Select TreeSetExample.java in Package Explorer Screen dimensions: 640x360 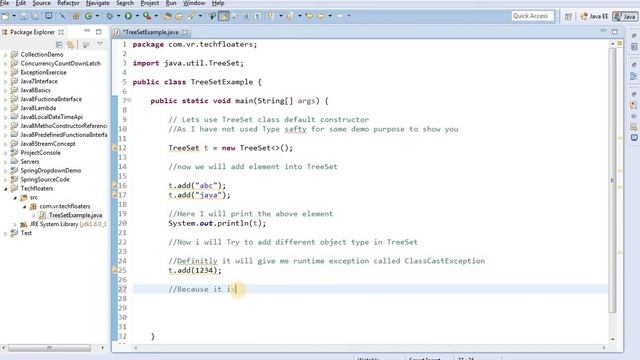75,215
